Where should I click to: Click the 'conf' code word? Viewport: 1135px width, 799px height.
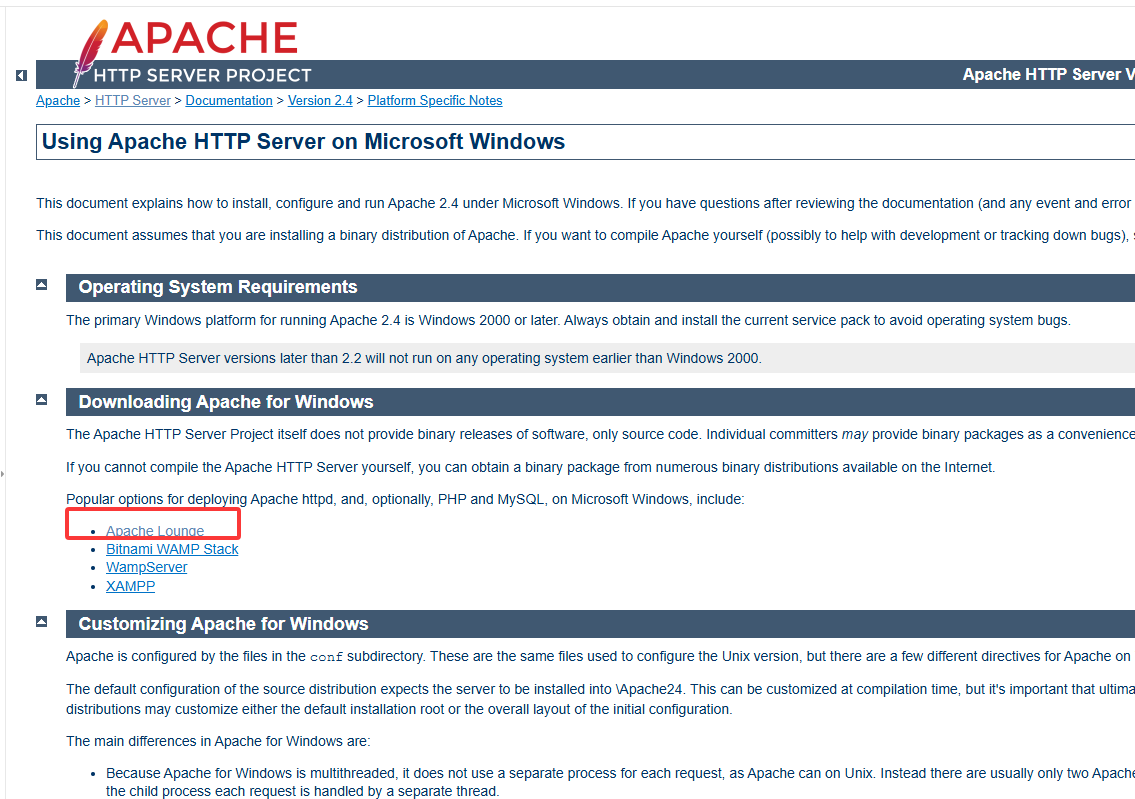326,657
